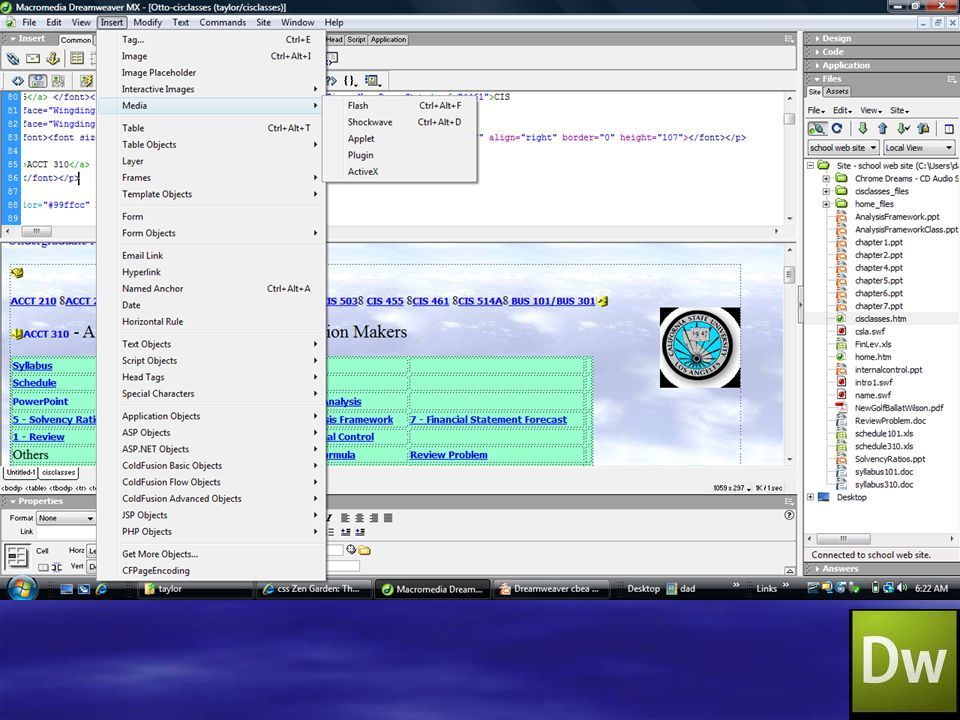Click the Syllabus link in design view

[x=32, y=366]
